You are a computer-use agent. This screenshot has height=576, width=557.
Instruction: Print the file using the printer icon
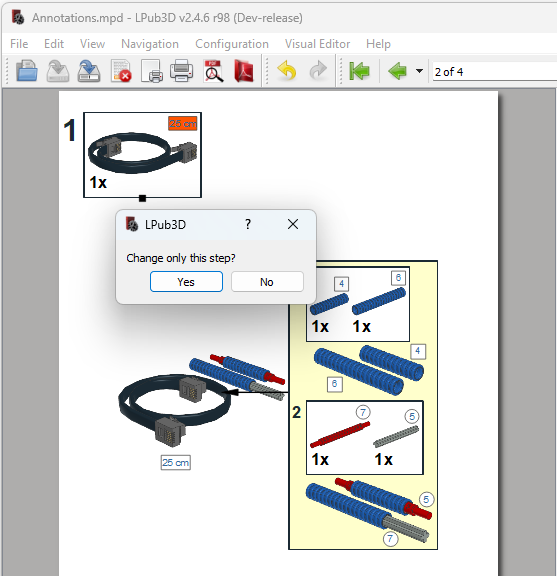point(182,71)
